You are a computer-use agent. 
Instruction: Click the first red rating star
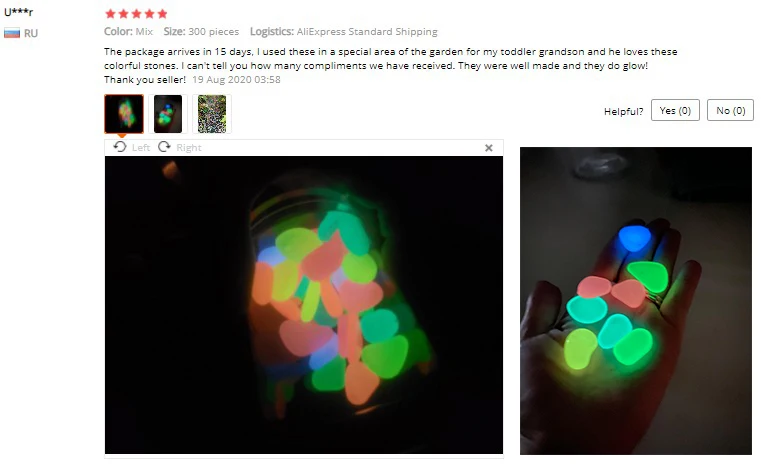(x=110, y=13)
